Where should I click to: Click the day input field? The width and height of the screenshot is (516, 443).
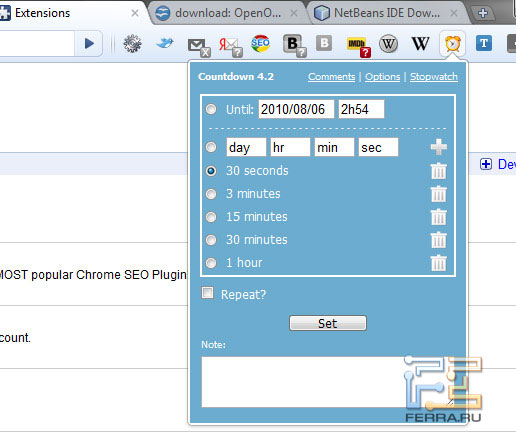click(x=246, y=147)
